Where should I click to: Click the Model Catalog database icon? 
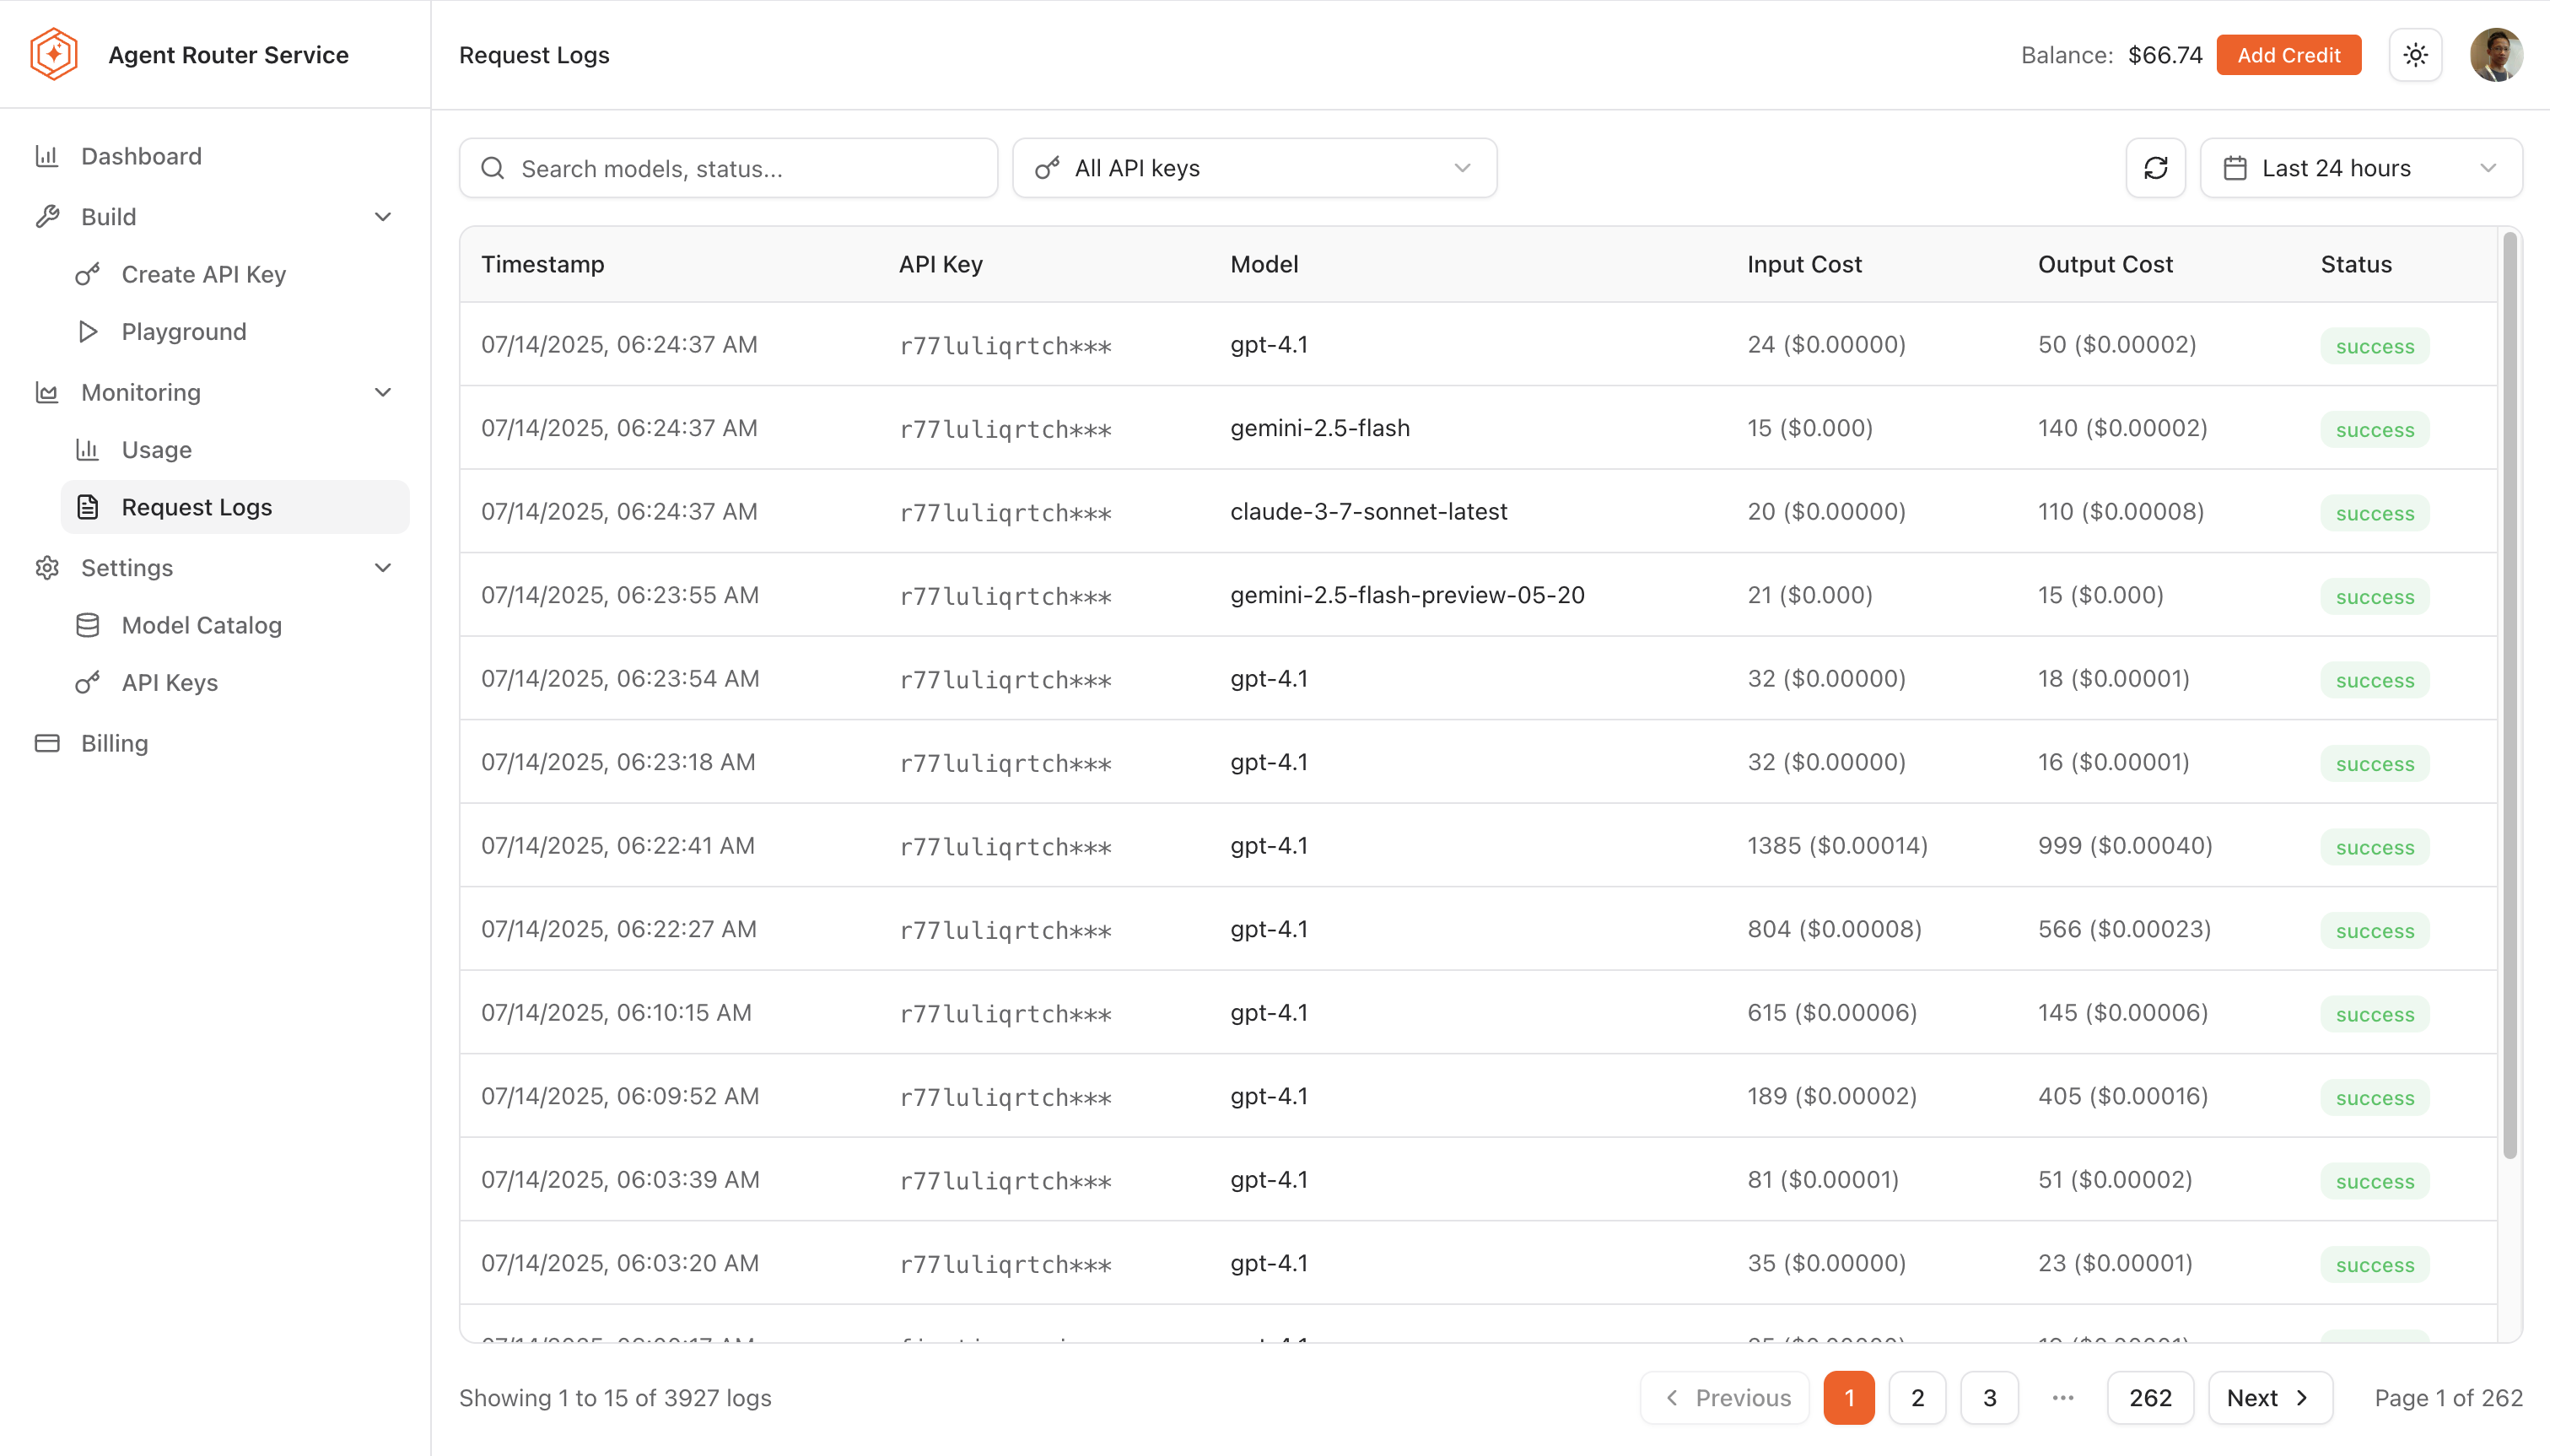point(87,625)
